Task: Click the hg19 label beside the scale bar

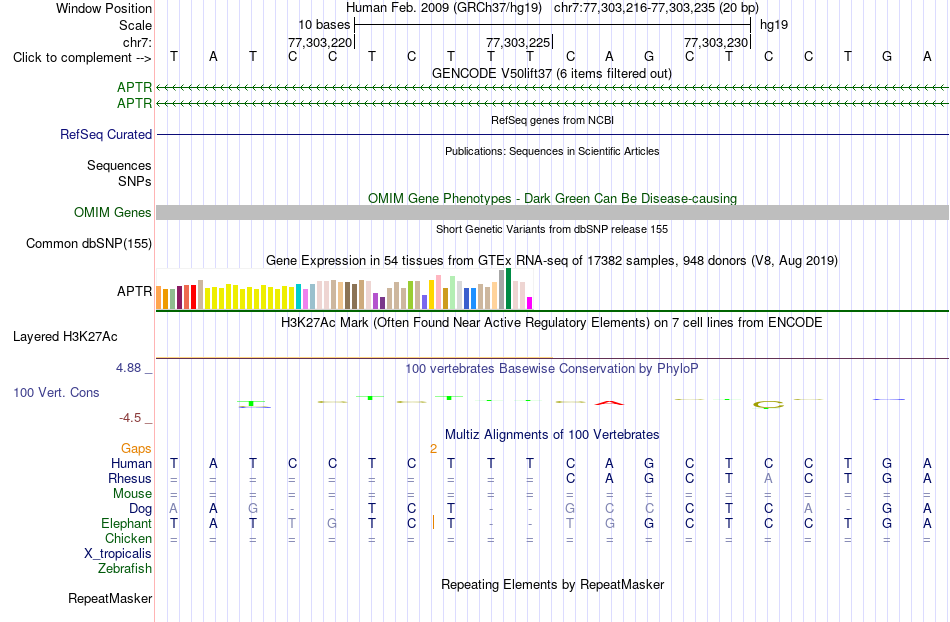Action: tap(774, 25)
